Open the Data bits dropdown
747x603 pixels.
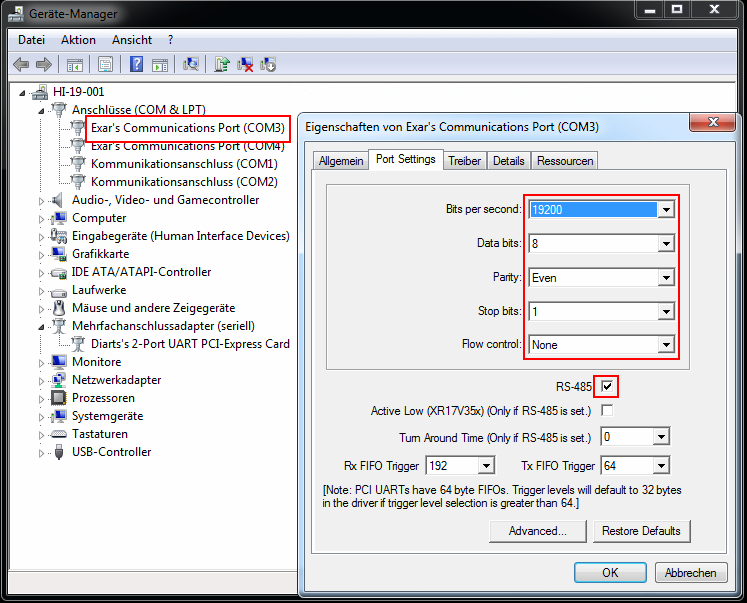click(666, 244)
